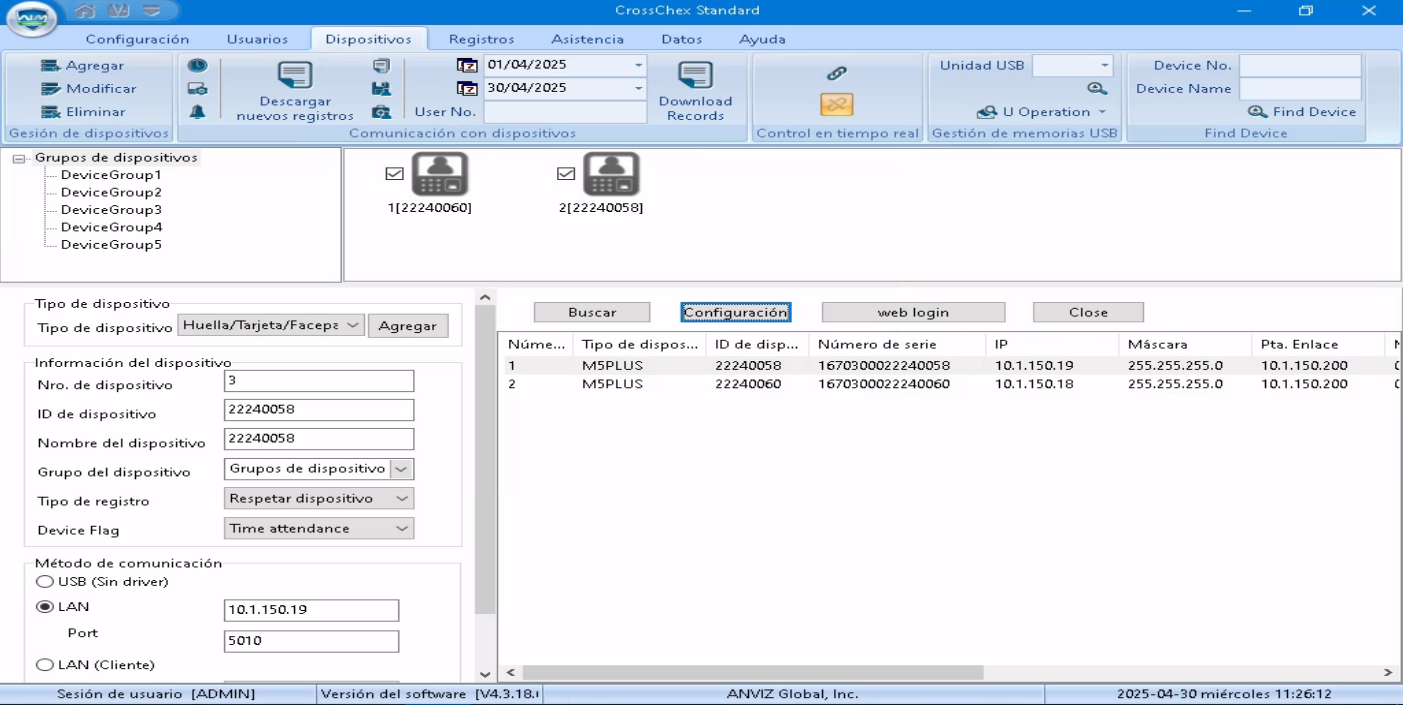Open the Datos ribbon tab
The image size is (1403, 705).
point(681,39)
